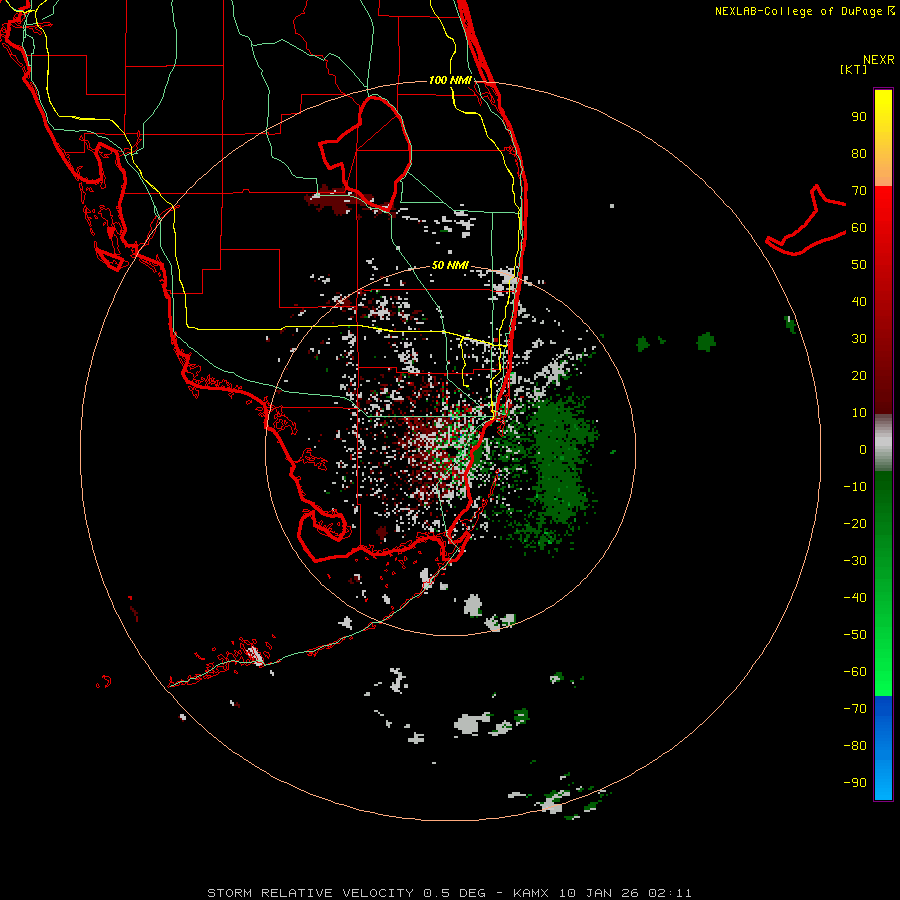Click the 70 value on velocity scale
The image size is (900, 900).
click(859, 191)
